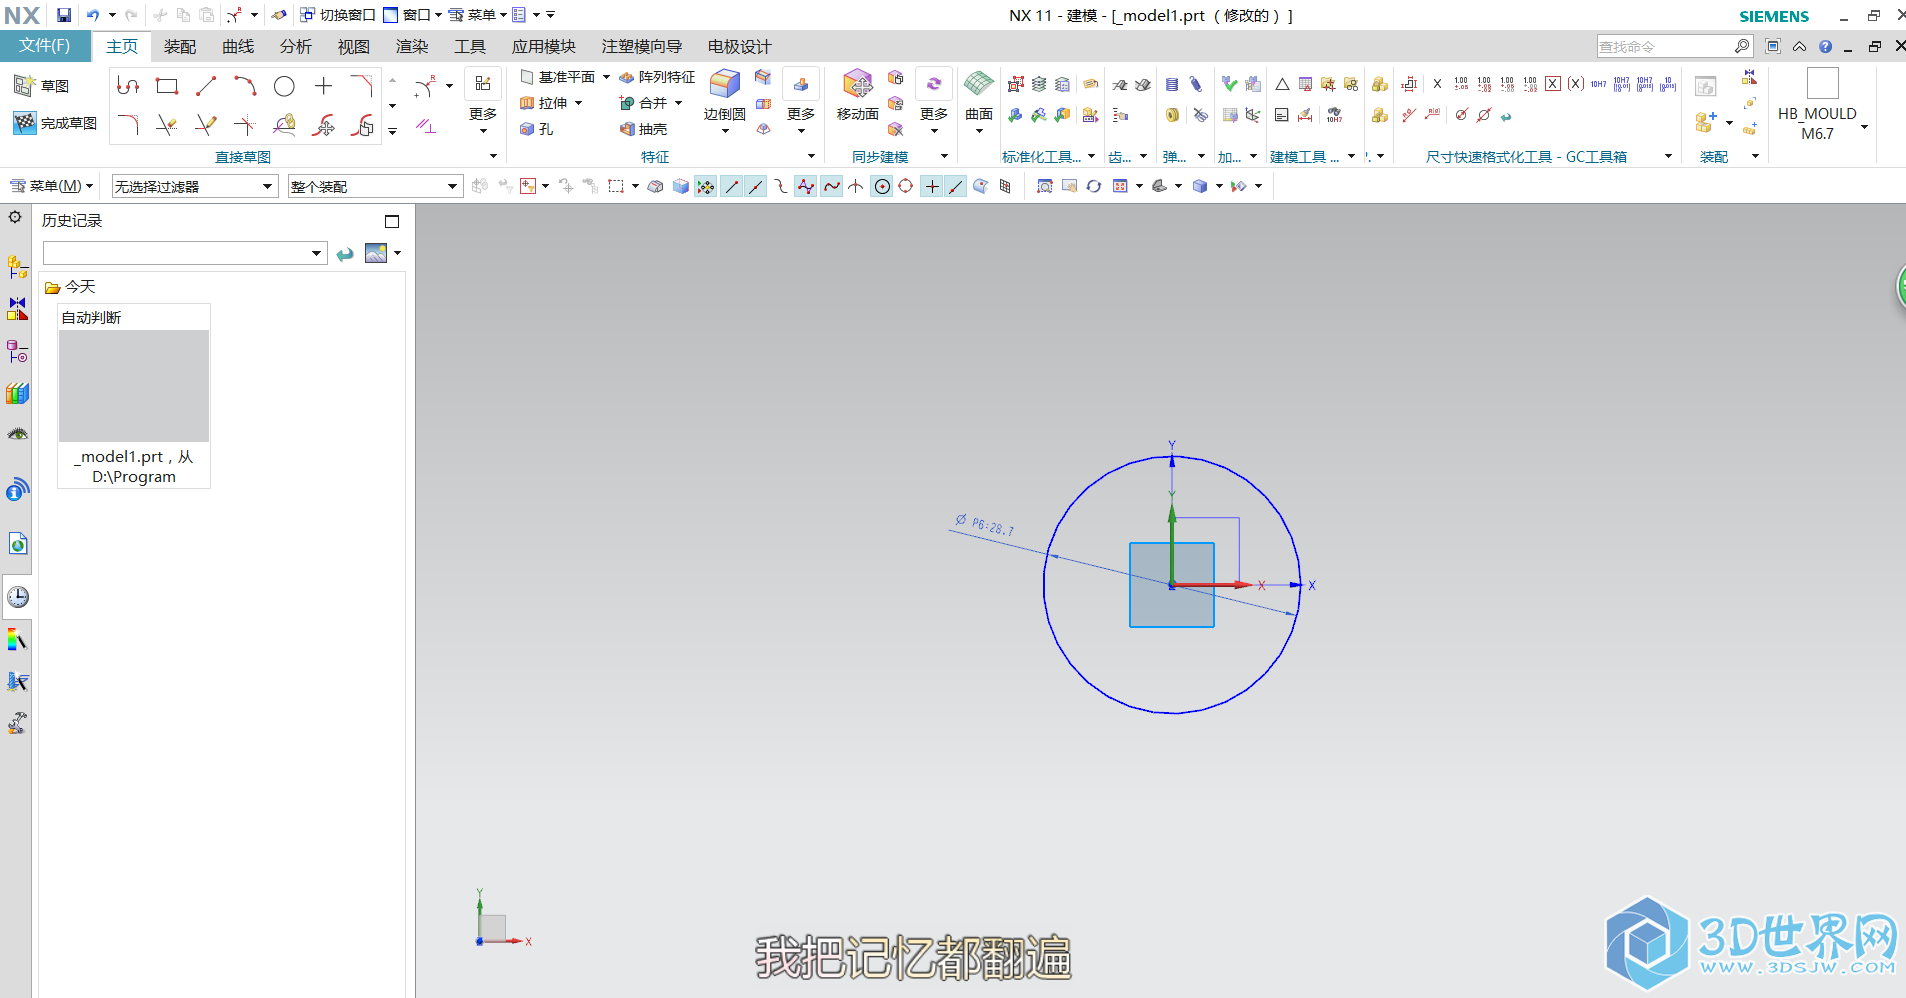This screenshot has height=998, width=1906.
Task: Select the Circle sketch tool
Action: (x=284, y=86)
